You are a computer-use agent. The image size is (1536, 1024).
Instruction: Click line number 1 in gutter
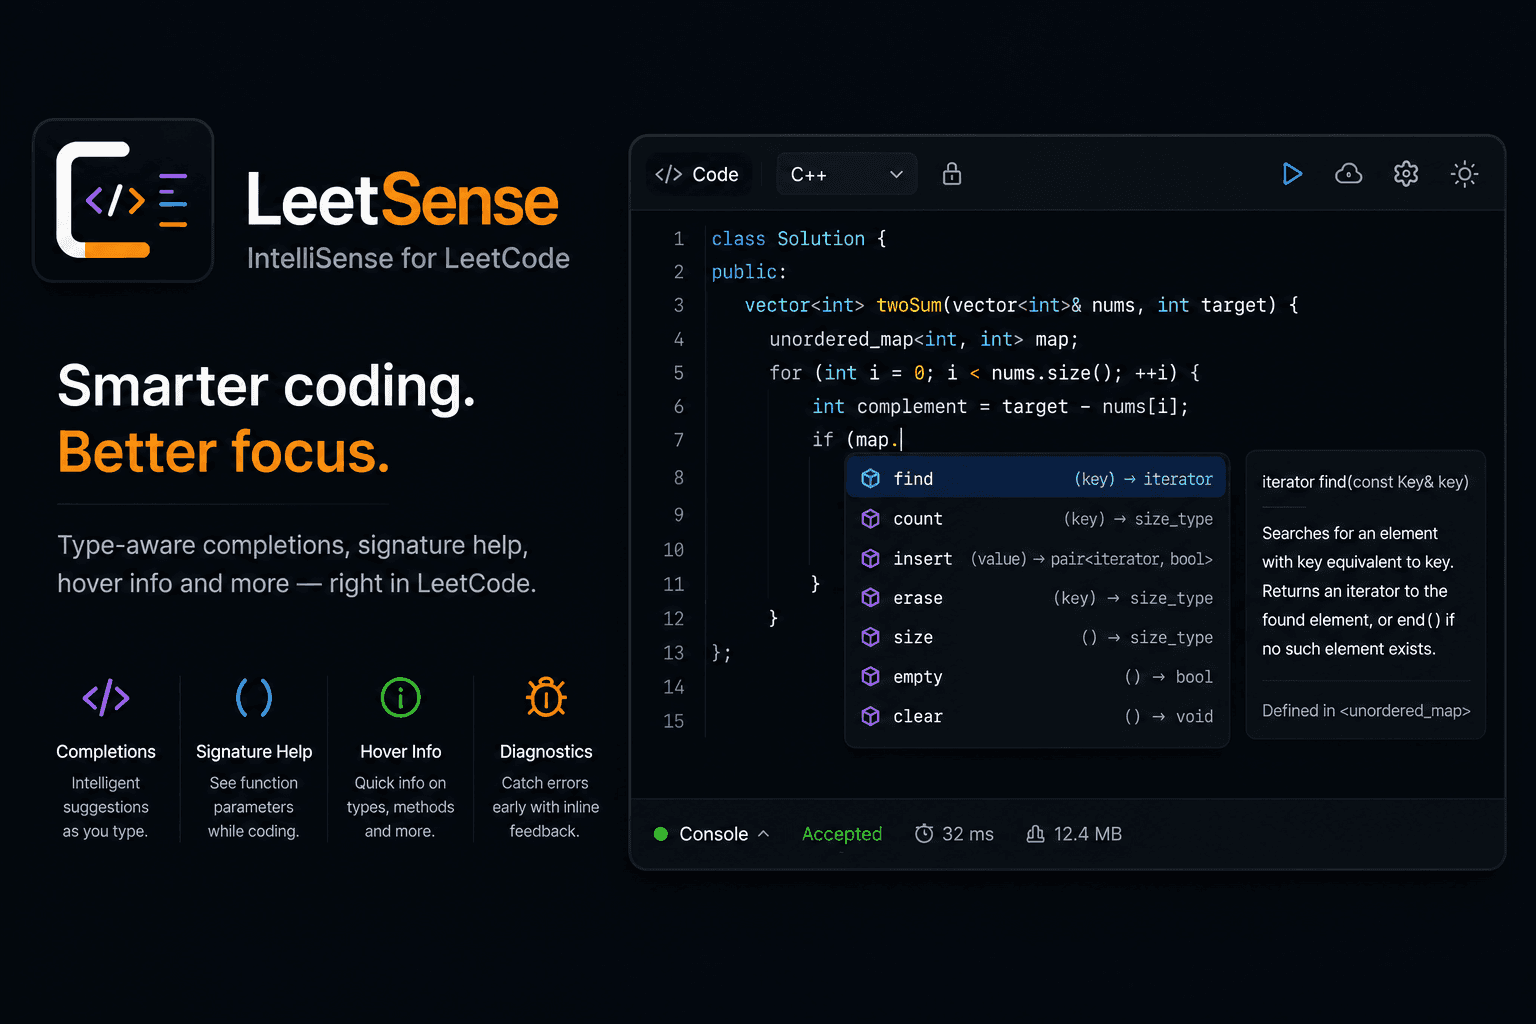[679, 239]
